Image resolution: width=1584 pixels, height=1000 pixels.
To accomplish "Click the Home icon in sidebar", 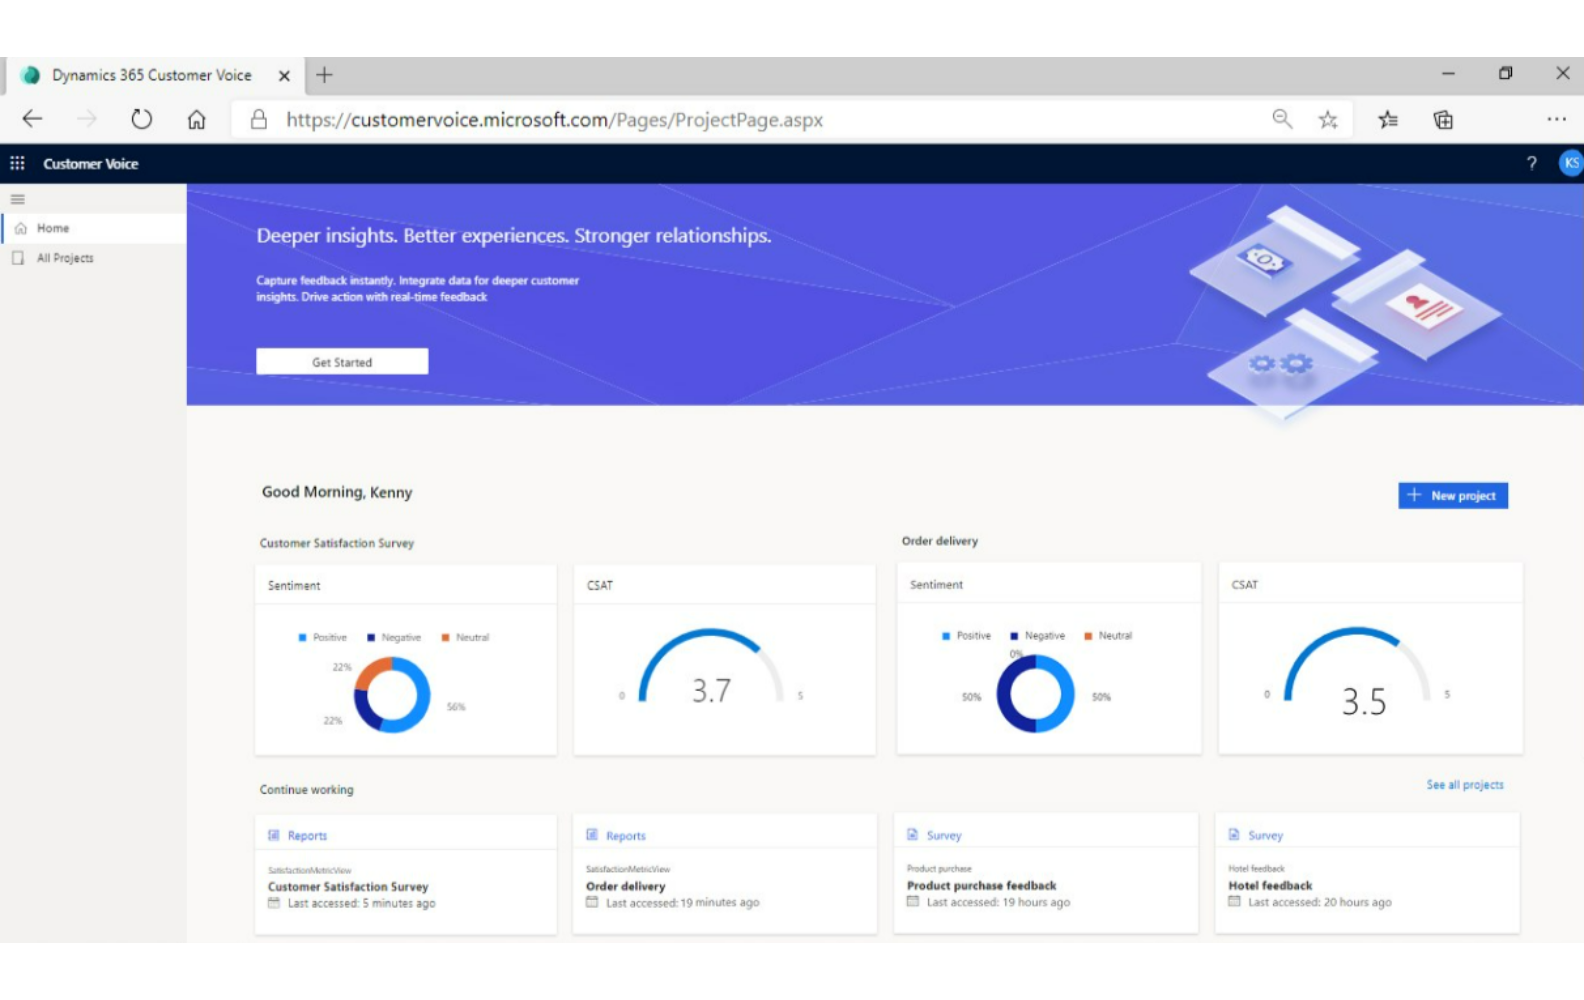I will point(20,228).
